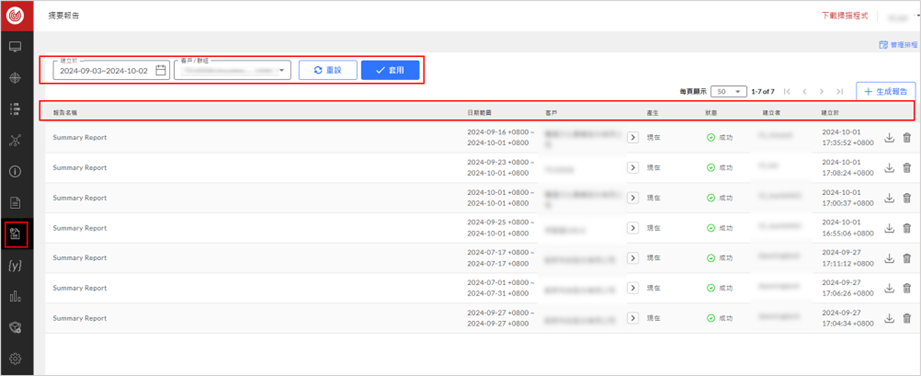The image size is (921, 376).
Task: Go to the first page of results
Action: coord(787,92)
